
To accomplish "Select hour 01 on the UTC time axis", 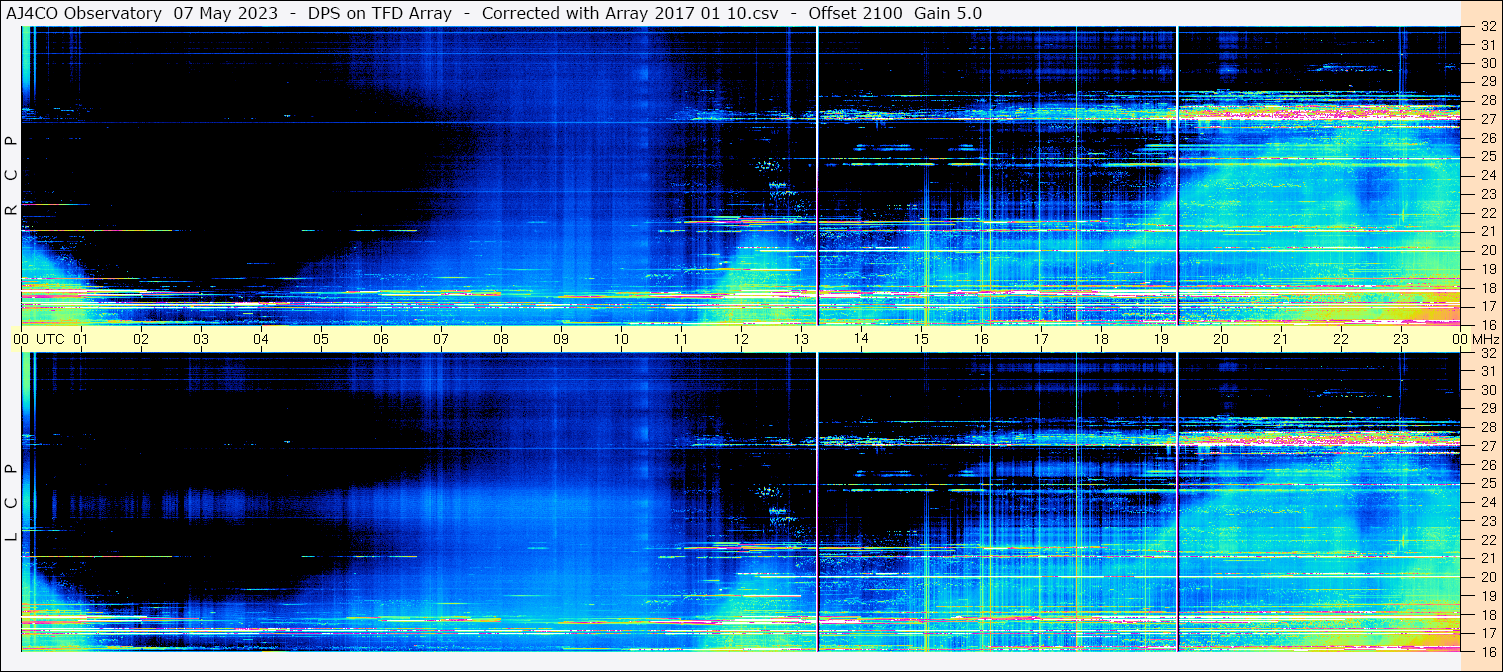I will (x=81, y=339).
